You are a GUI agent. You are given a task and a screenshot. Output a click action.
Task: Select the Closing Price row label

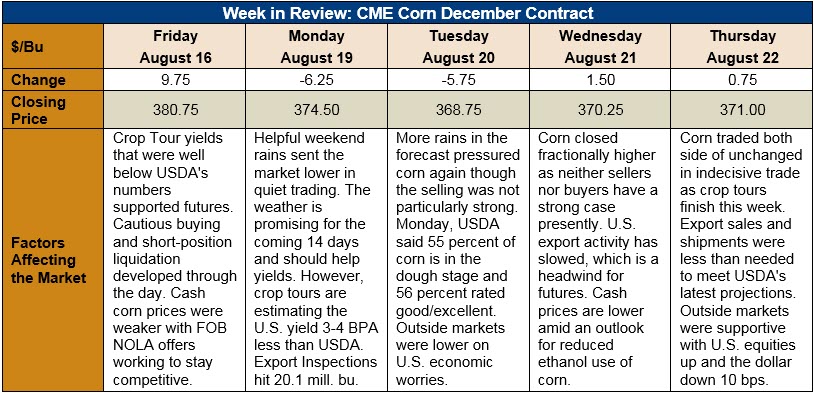pyautogui.click(x=52, y=110)
